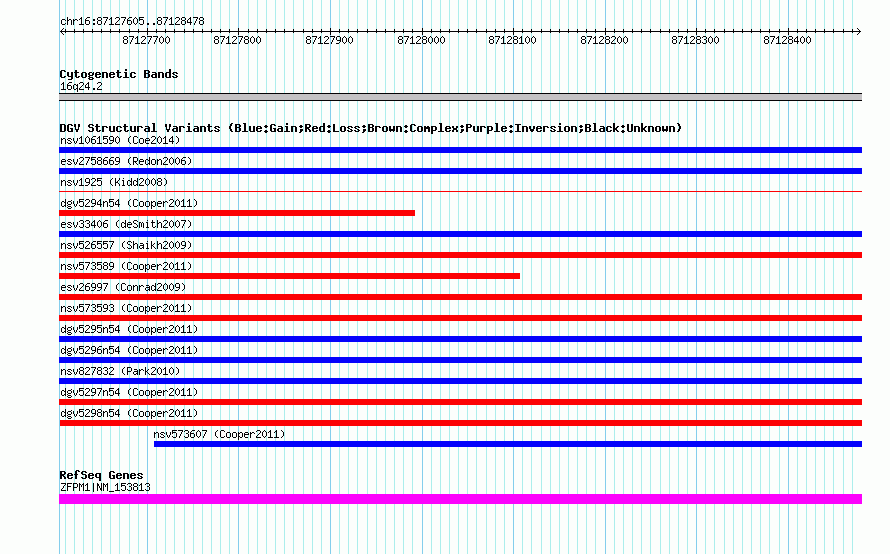Click the blue bar under nsv573607
890x554 pixels.
pos(508,444)
